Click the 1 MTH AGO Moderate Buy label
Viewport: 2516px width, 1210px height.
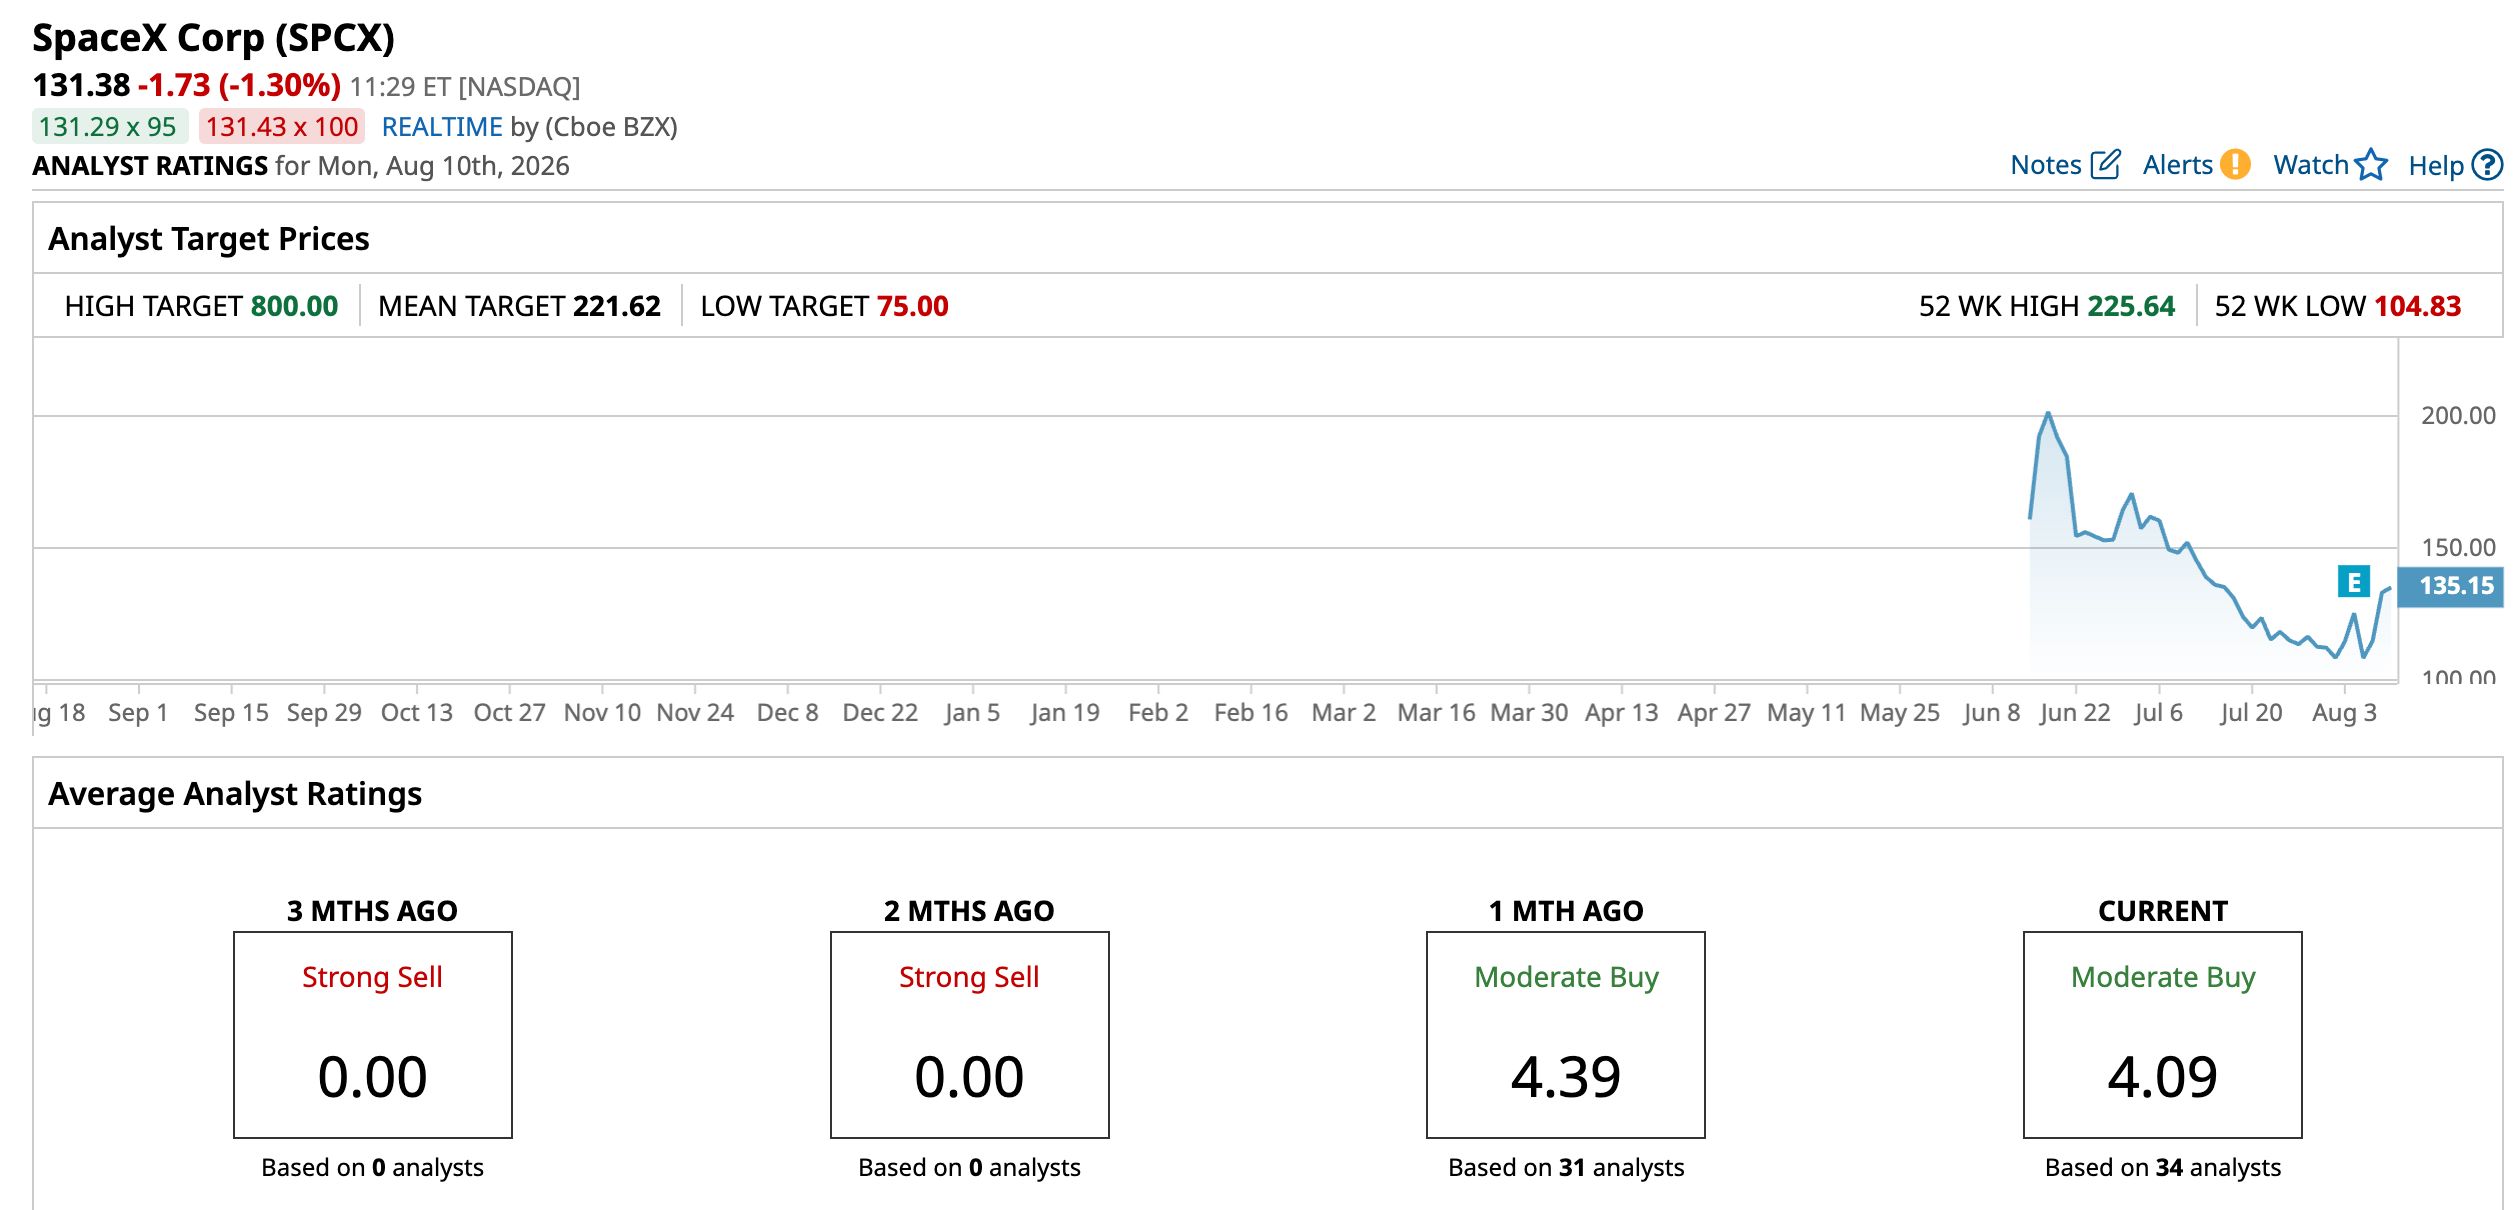point(1566,977)
